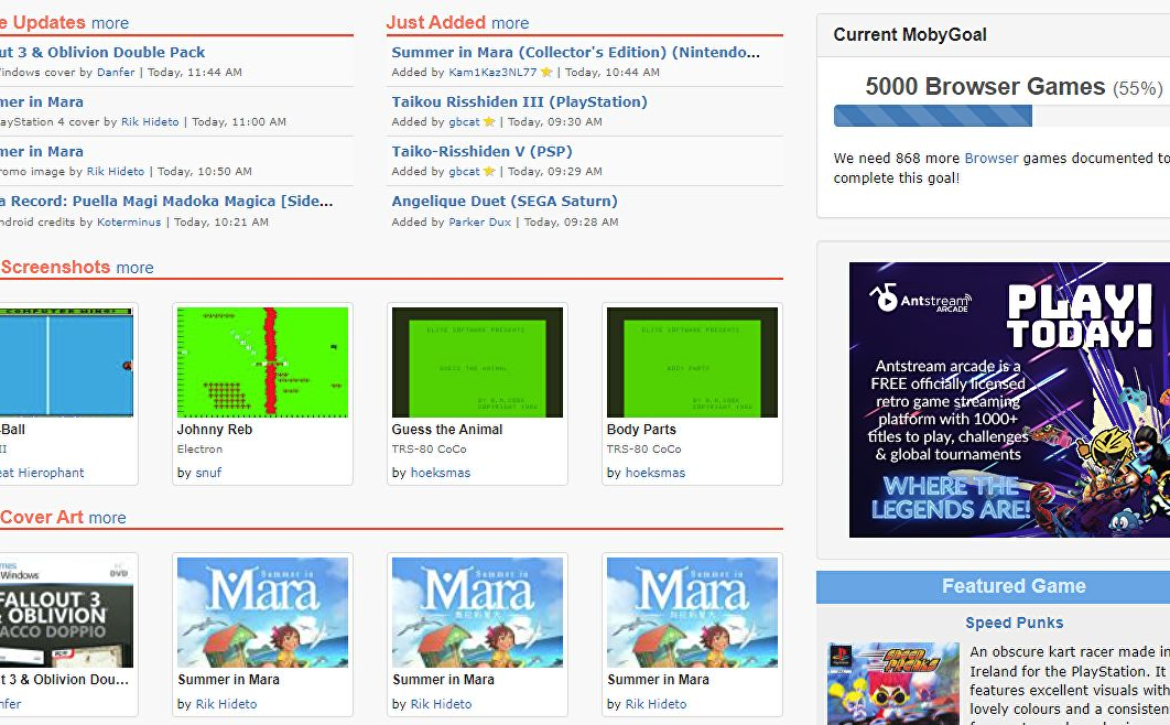This screenshot has height=725, width=1170.
Task: Open Summer in Mara Collector's Edition link
Action: [x=575, y=52]
